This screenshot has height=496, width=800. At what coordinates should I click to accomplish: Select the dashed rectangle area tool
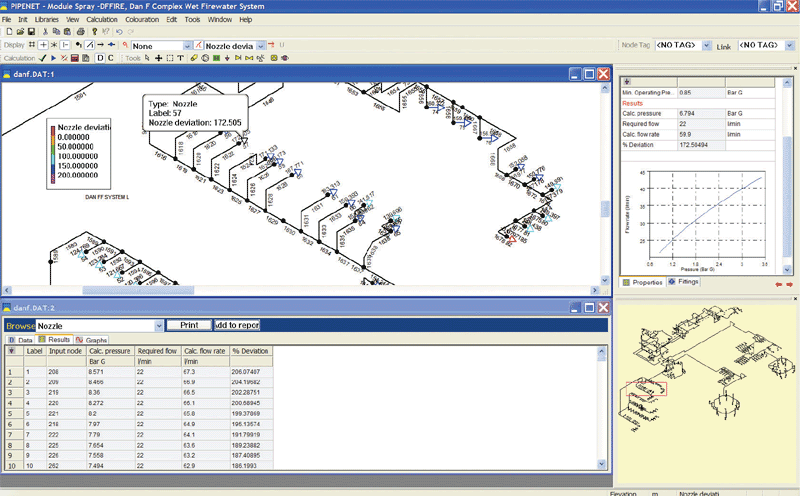(x=170, y=58)
